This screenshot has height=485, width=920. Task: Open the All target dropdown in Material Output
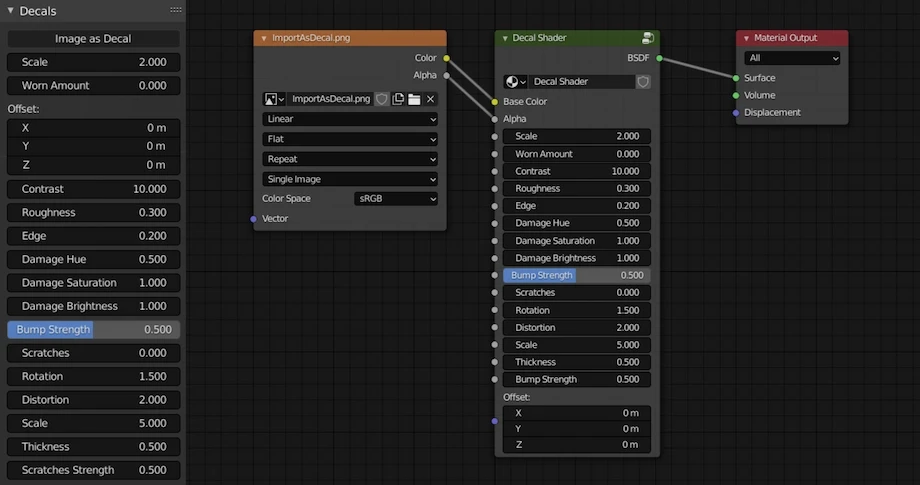[792, 58]
